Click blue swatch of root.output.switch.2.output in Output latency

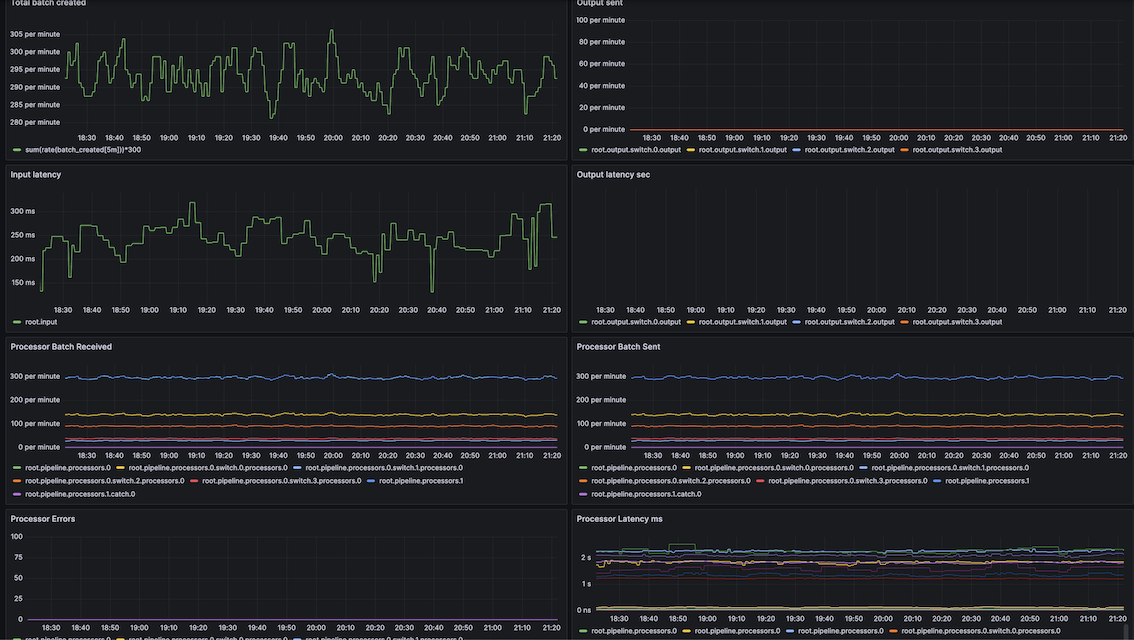pyautogui.click(x=796, y=322)
